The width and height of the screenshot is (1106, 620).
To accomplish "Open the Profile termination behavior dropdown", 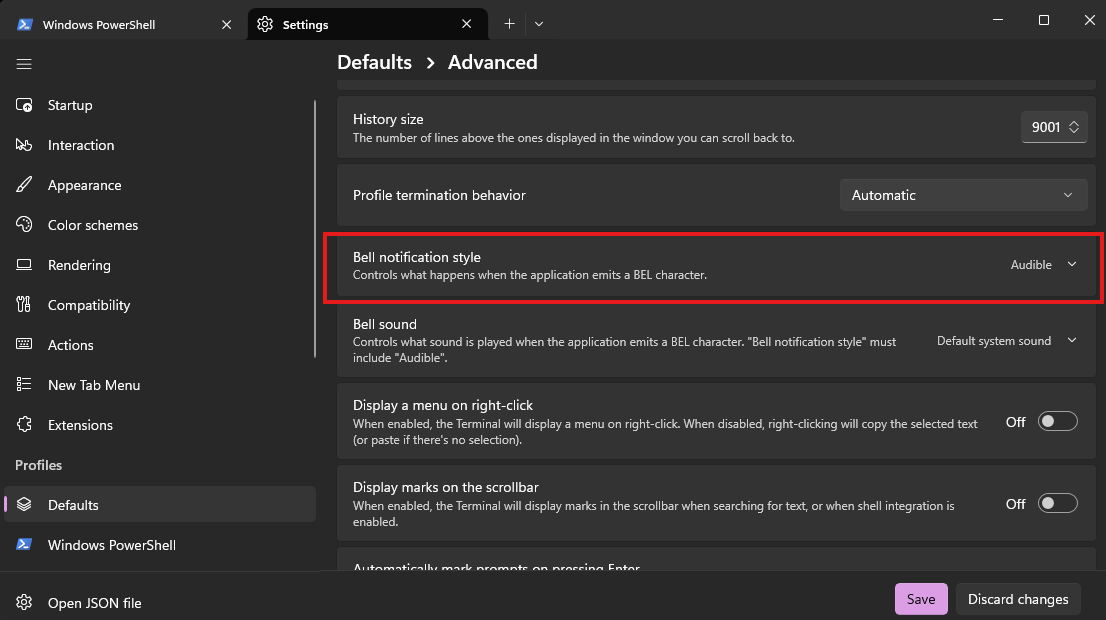I will [963, 195].
